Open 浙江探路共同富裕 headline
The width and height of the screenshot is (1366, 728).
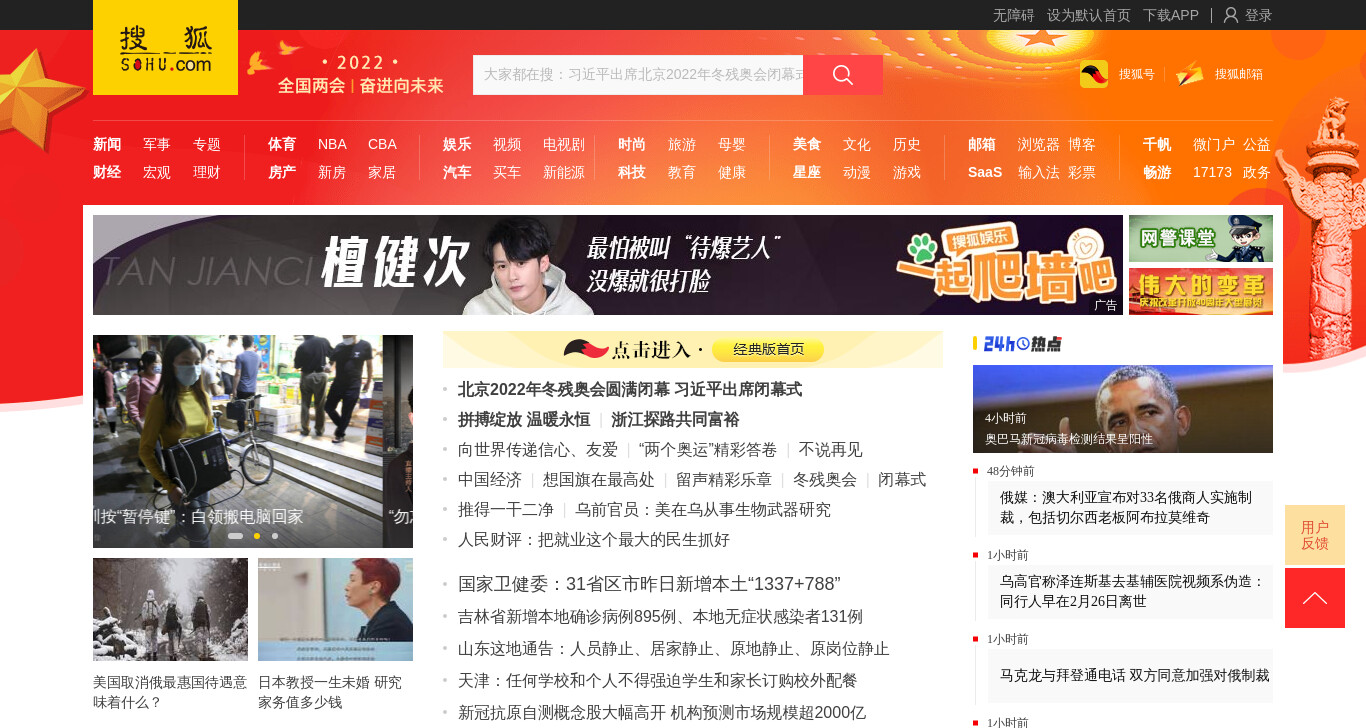(x=675, y=419)
